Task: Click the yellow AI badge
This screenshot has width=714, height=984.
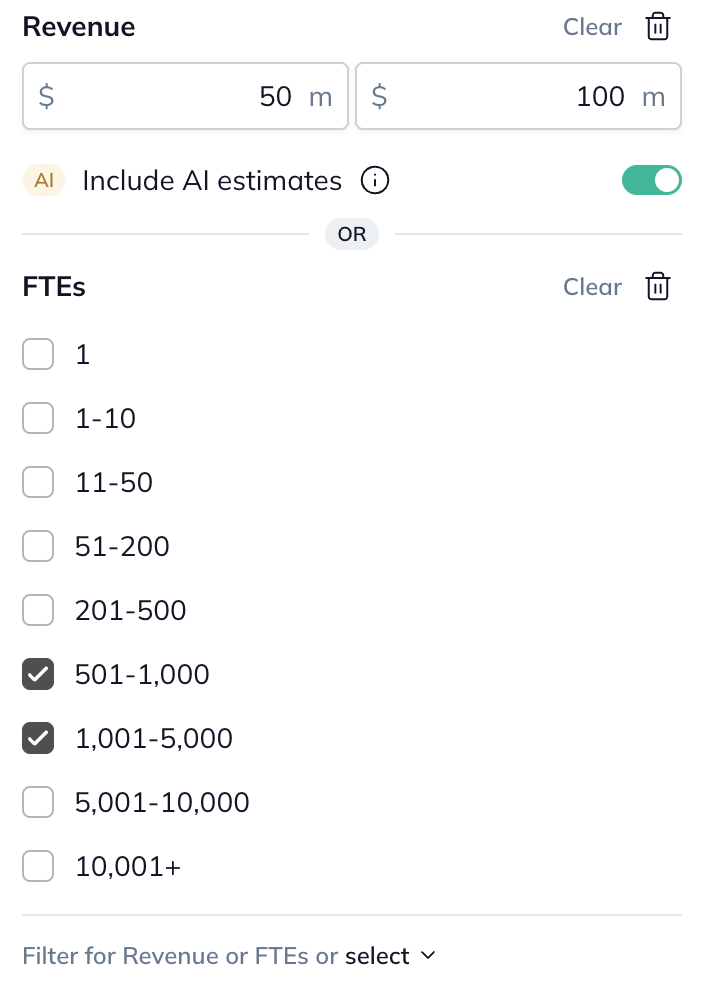Action: pos(44,181)
